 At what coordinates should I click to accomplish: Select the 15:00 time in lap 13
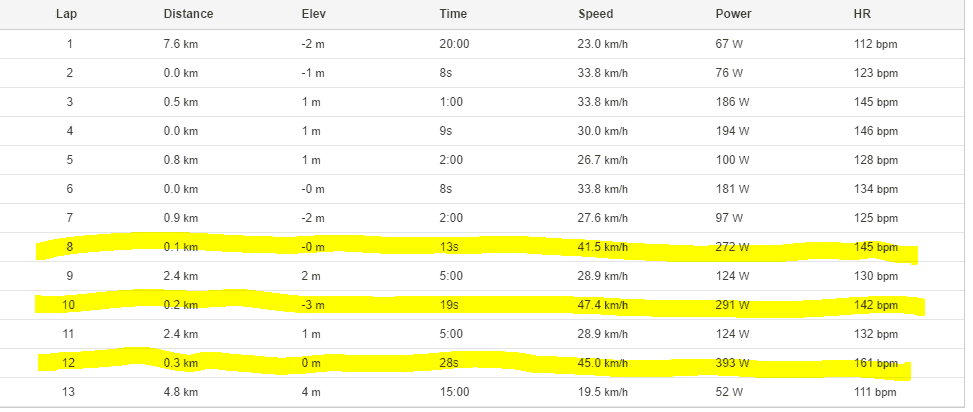pyautogui.click(x=454, y=391)
